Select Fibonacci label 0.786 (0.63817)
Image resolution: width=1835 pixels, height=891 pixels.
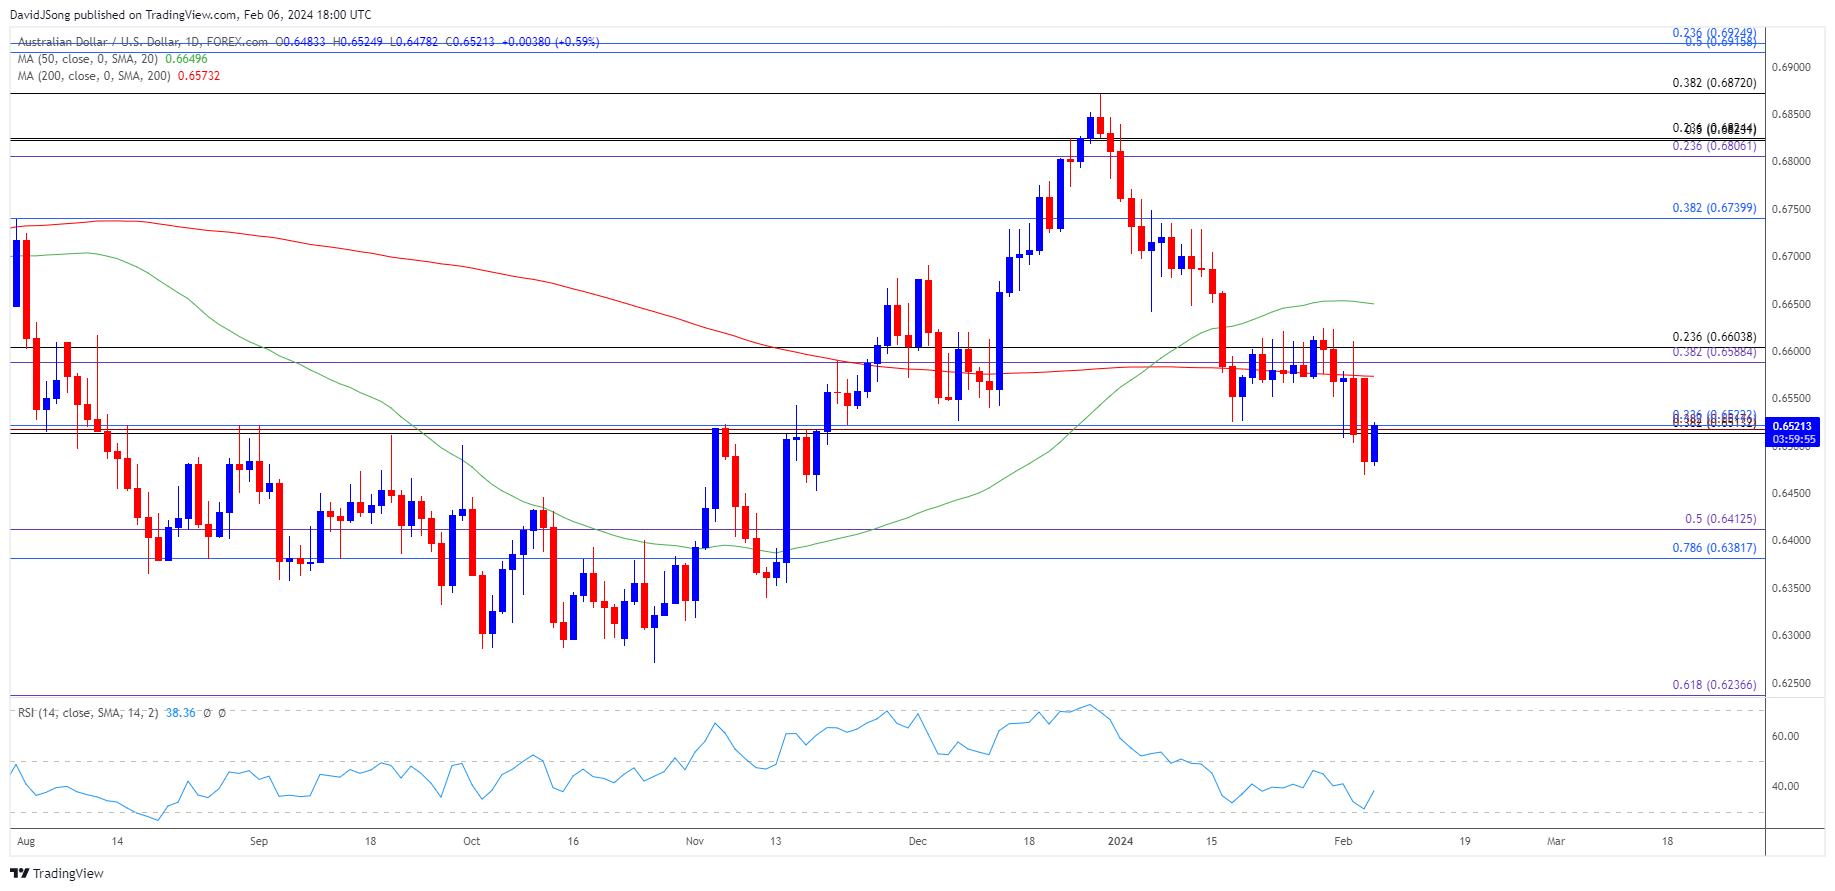click(1714, 548)
